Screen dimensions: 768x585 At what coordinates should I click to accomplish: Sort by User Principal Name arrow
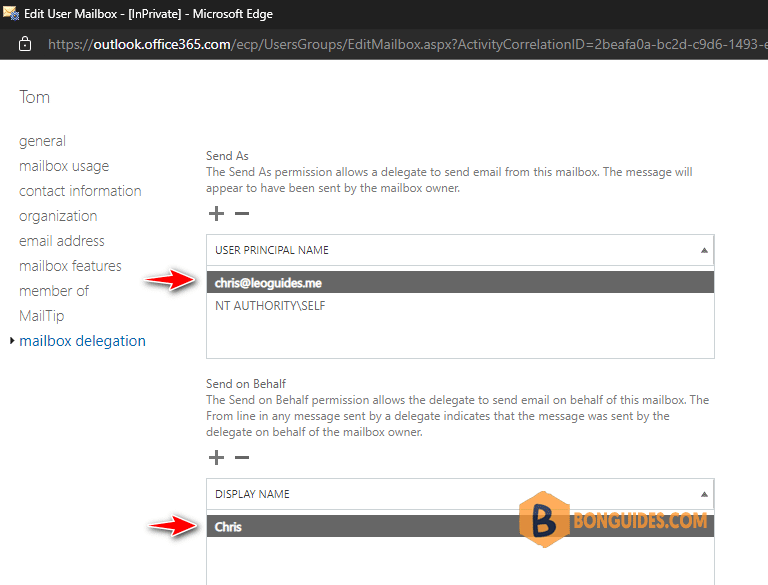coord(704,250)
